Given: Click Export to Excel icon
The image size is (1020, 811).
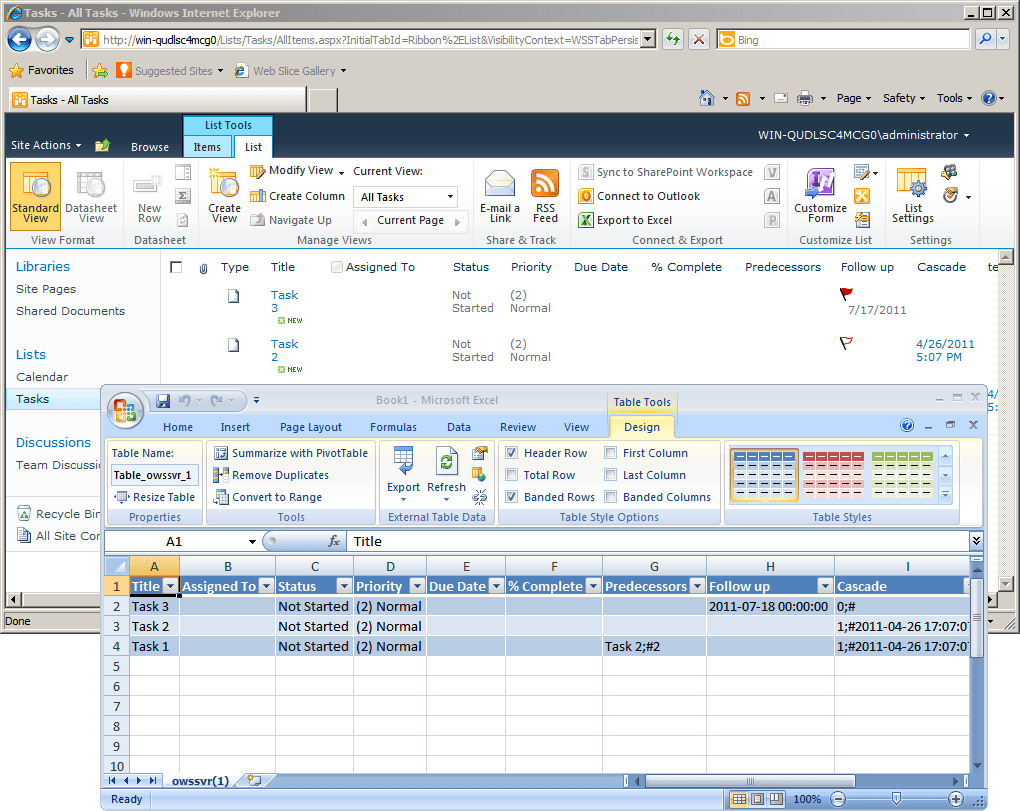Looking at the screenshot, I should click(x=586, y=220).
